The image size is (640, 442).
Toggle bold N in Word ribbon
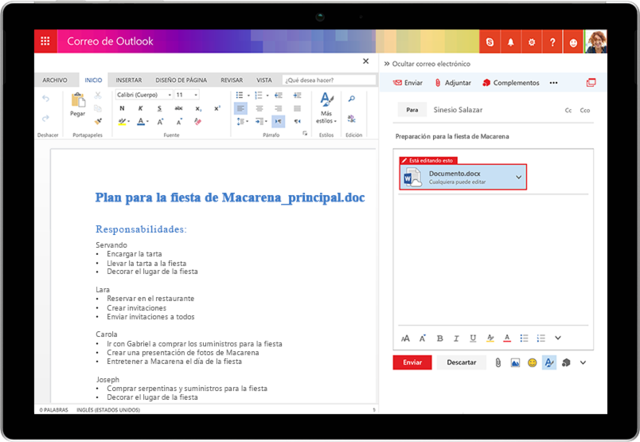pyautogui.click(x=122, y=109)
